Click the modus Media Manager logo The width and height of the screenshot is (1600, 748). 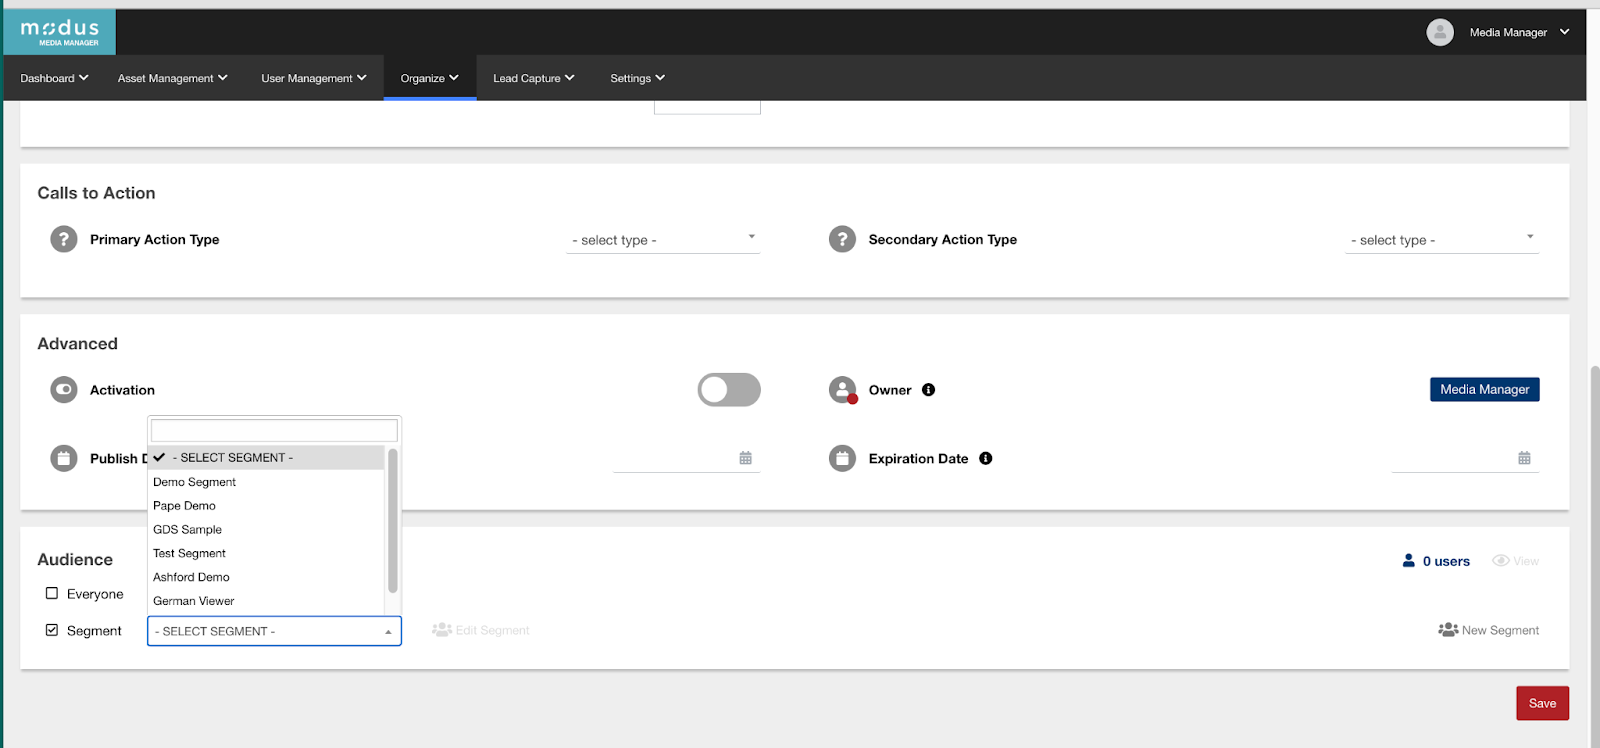60,32
